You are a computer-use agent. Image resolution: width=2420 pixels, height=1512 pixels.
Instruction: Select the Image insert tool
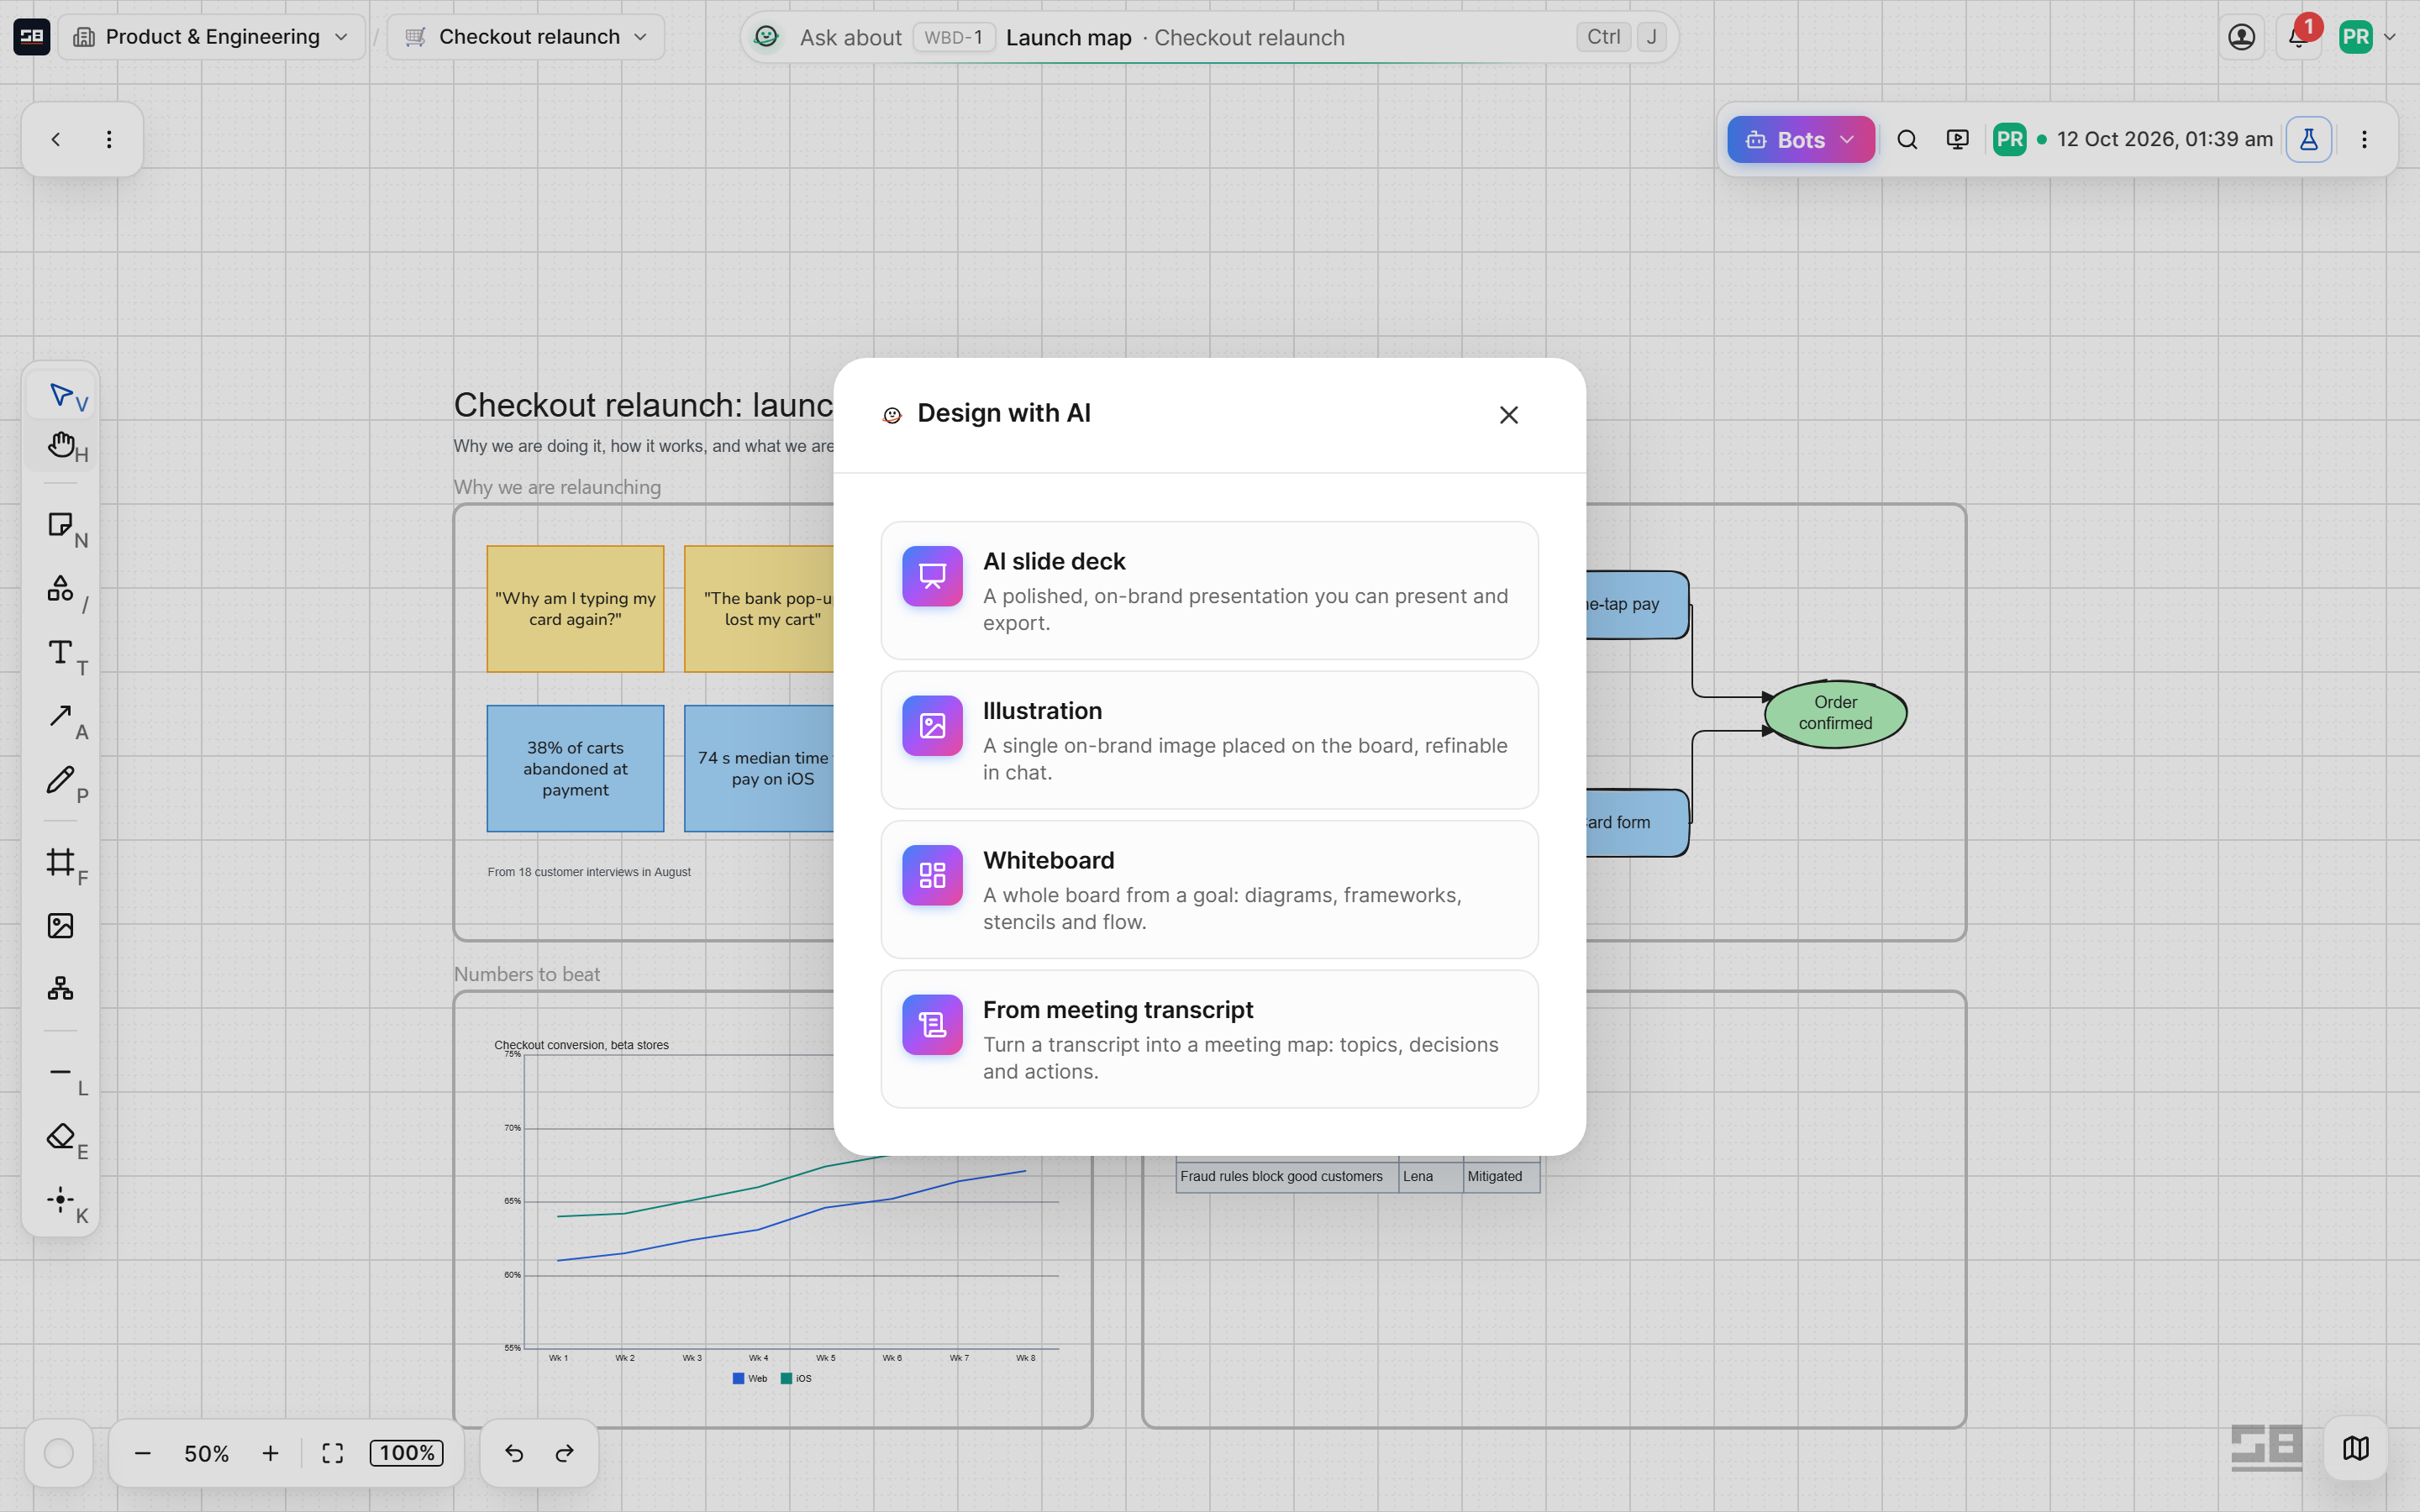(x=61, y=926)
